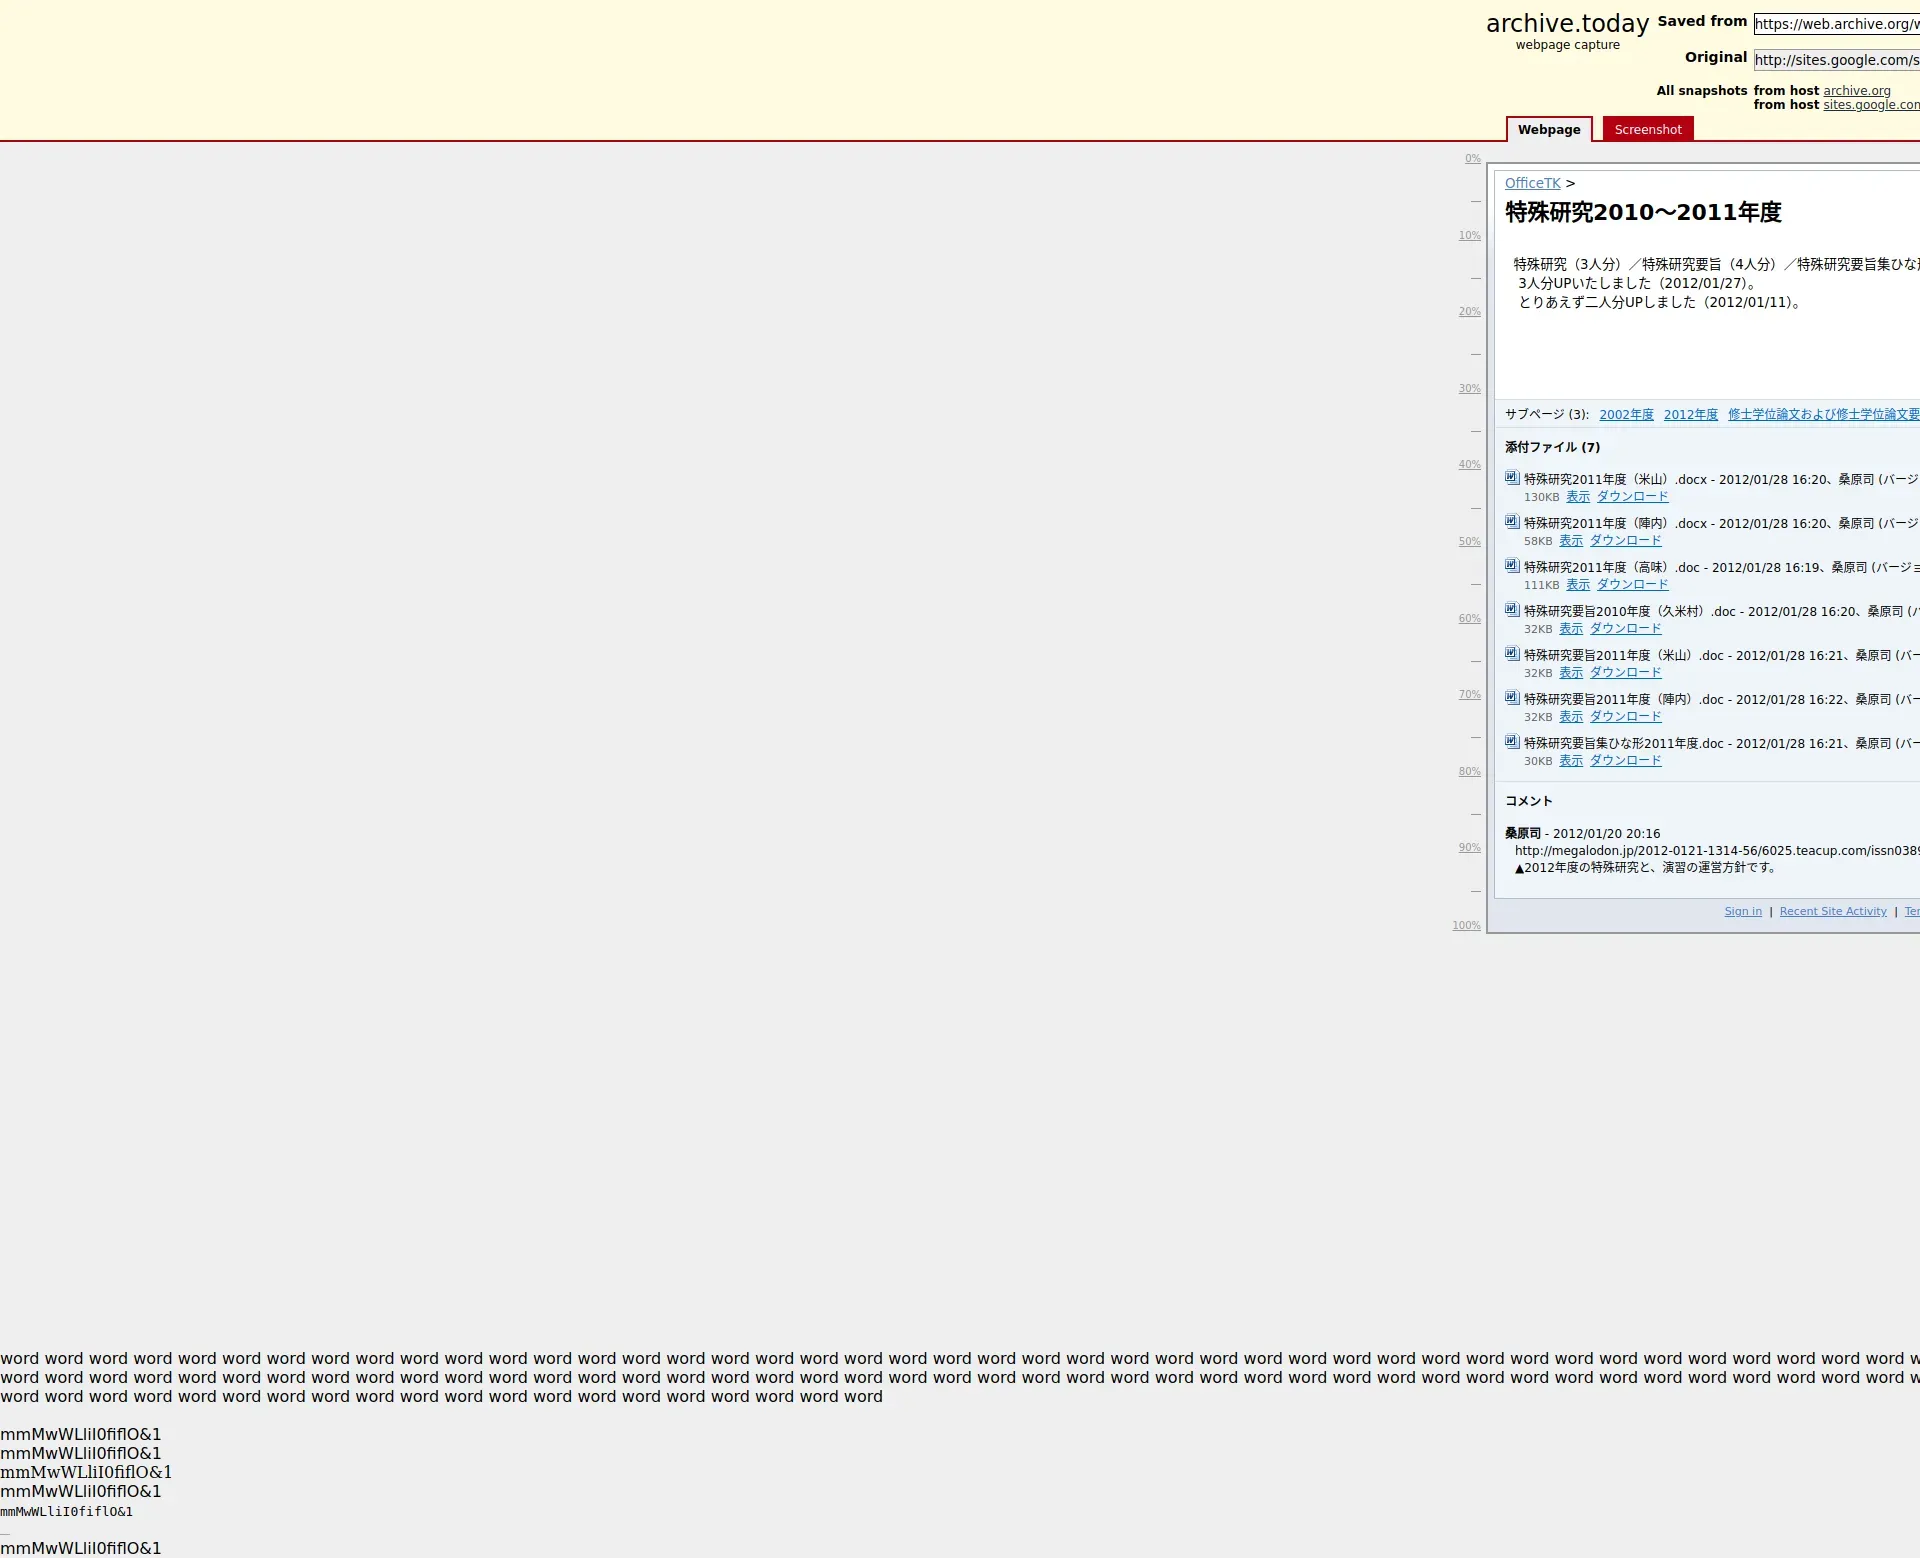
Task: Click Word icon for 特殊研究2011年度（陣内）.docx
Action: tap(1512, 522)
